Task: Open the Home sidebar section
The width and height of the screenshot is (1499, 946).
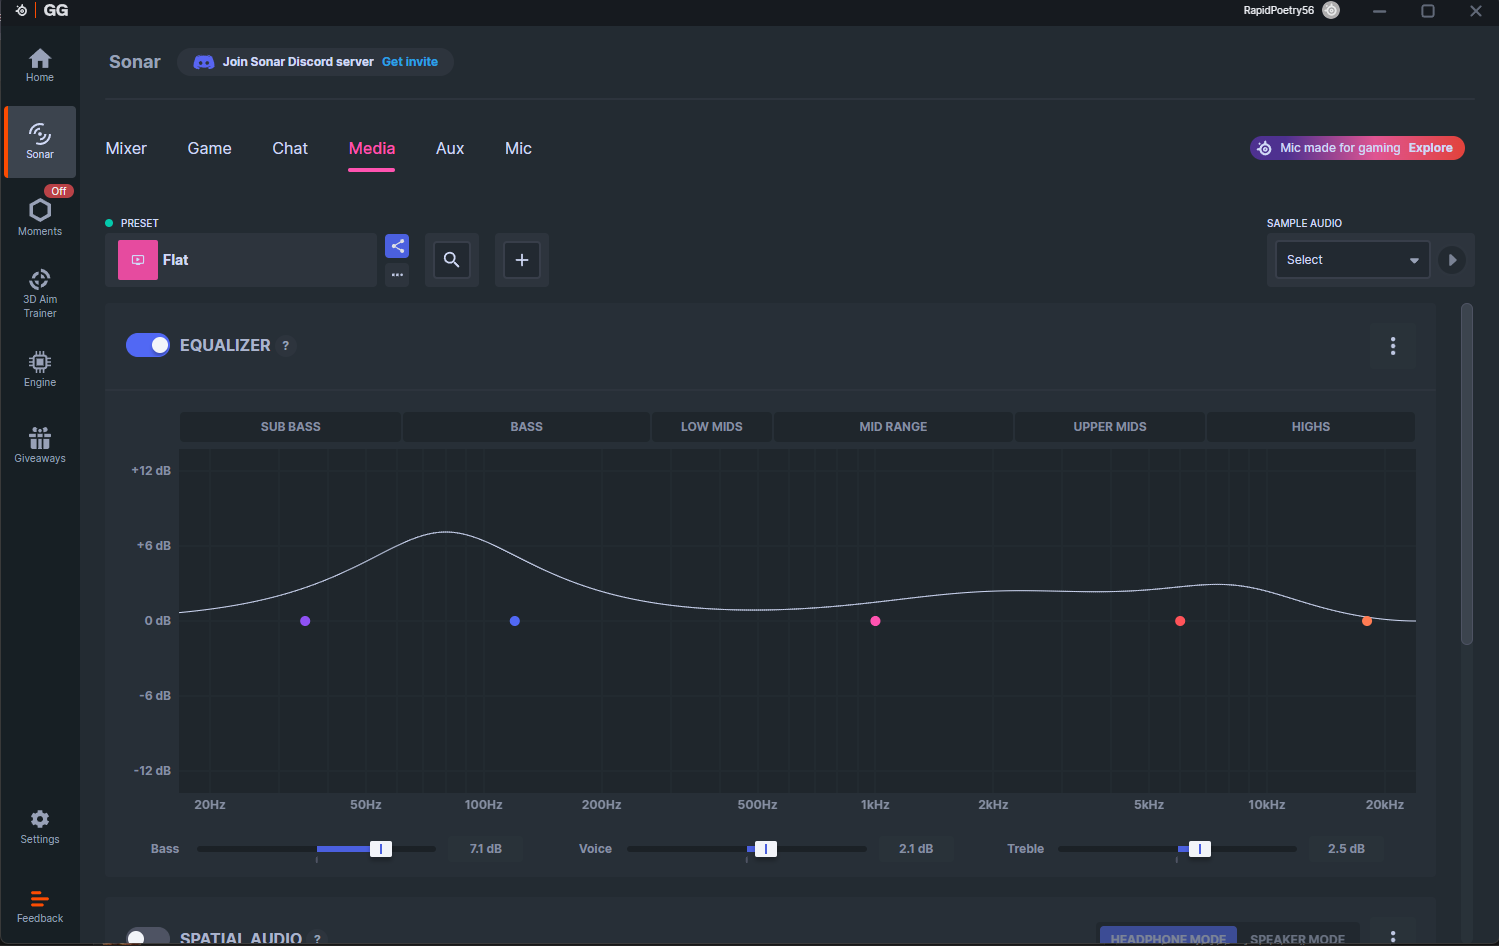Action: pos(40,65)
